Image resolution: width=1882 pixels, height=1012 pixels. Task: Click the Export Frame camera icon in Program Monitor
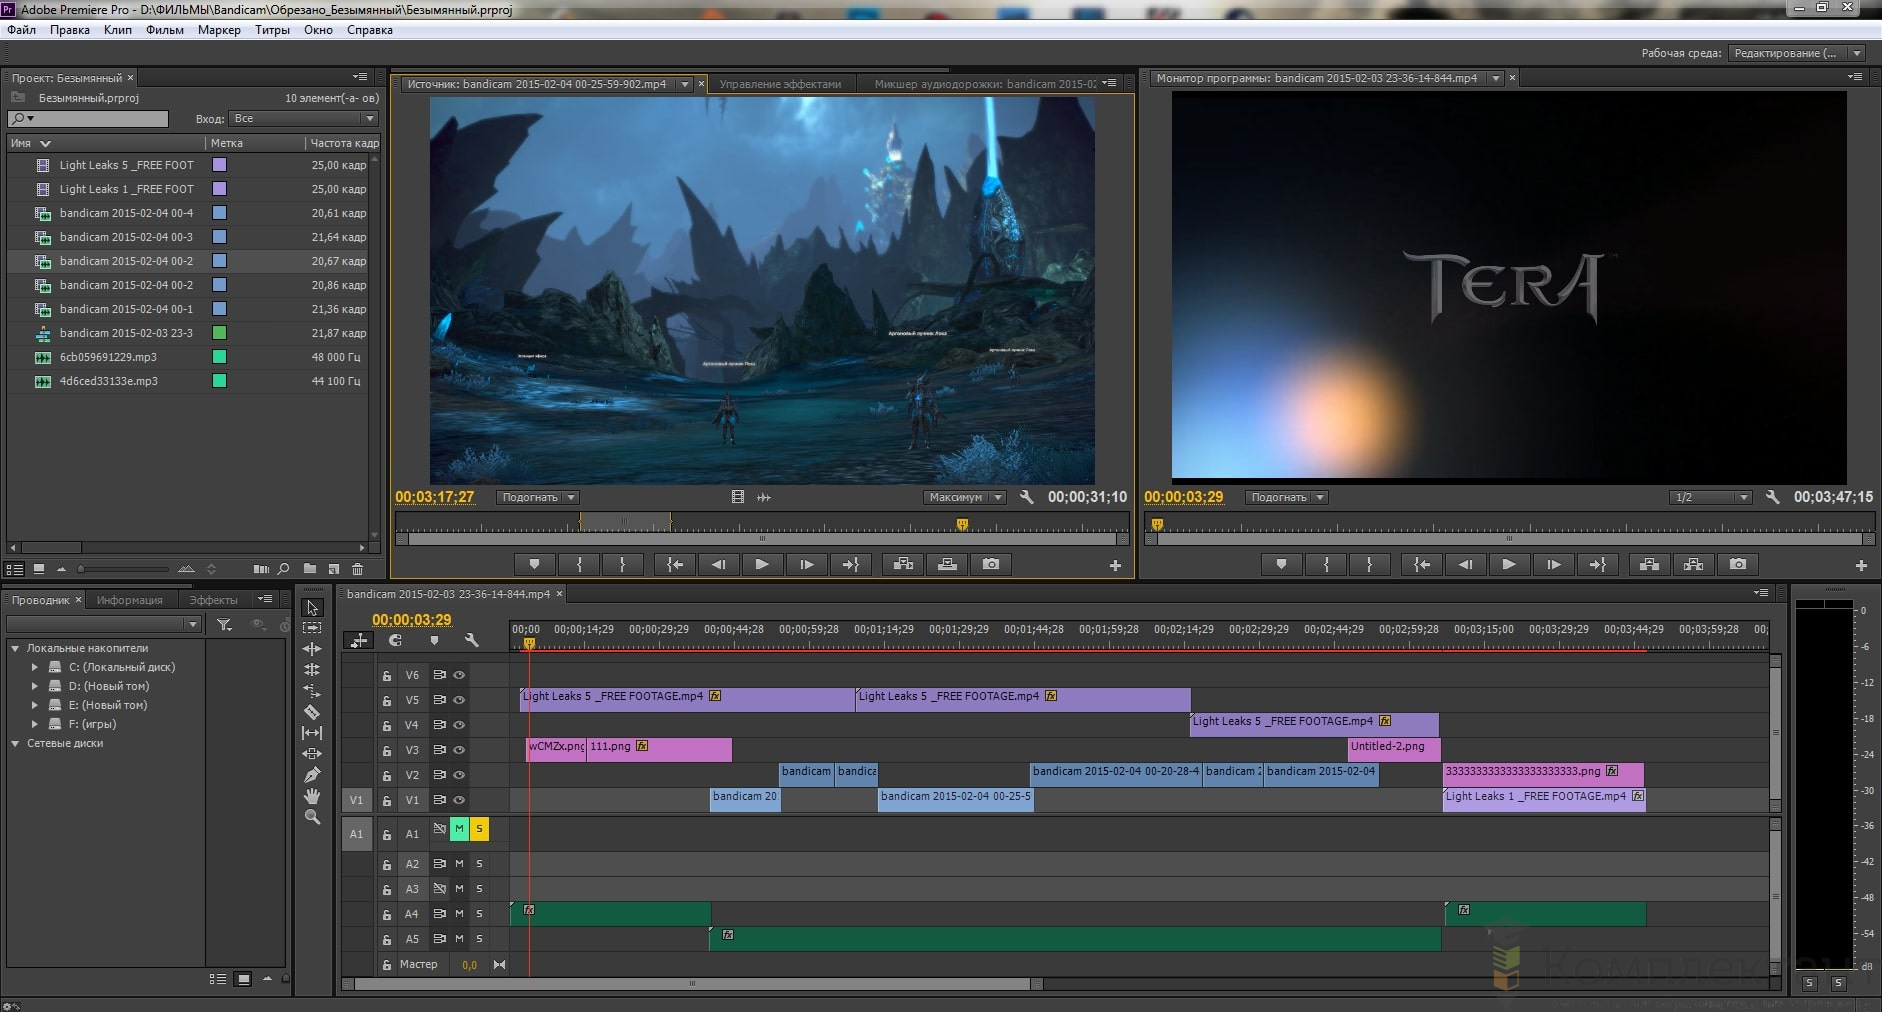[1738, 565]
